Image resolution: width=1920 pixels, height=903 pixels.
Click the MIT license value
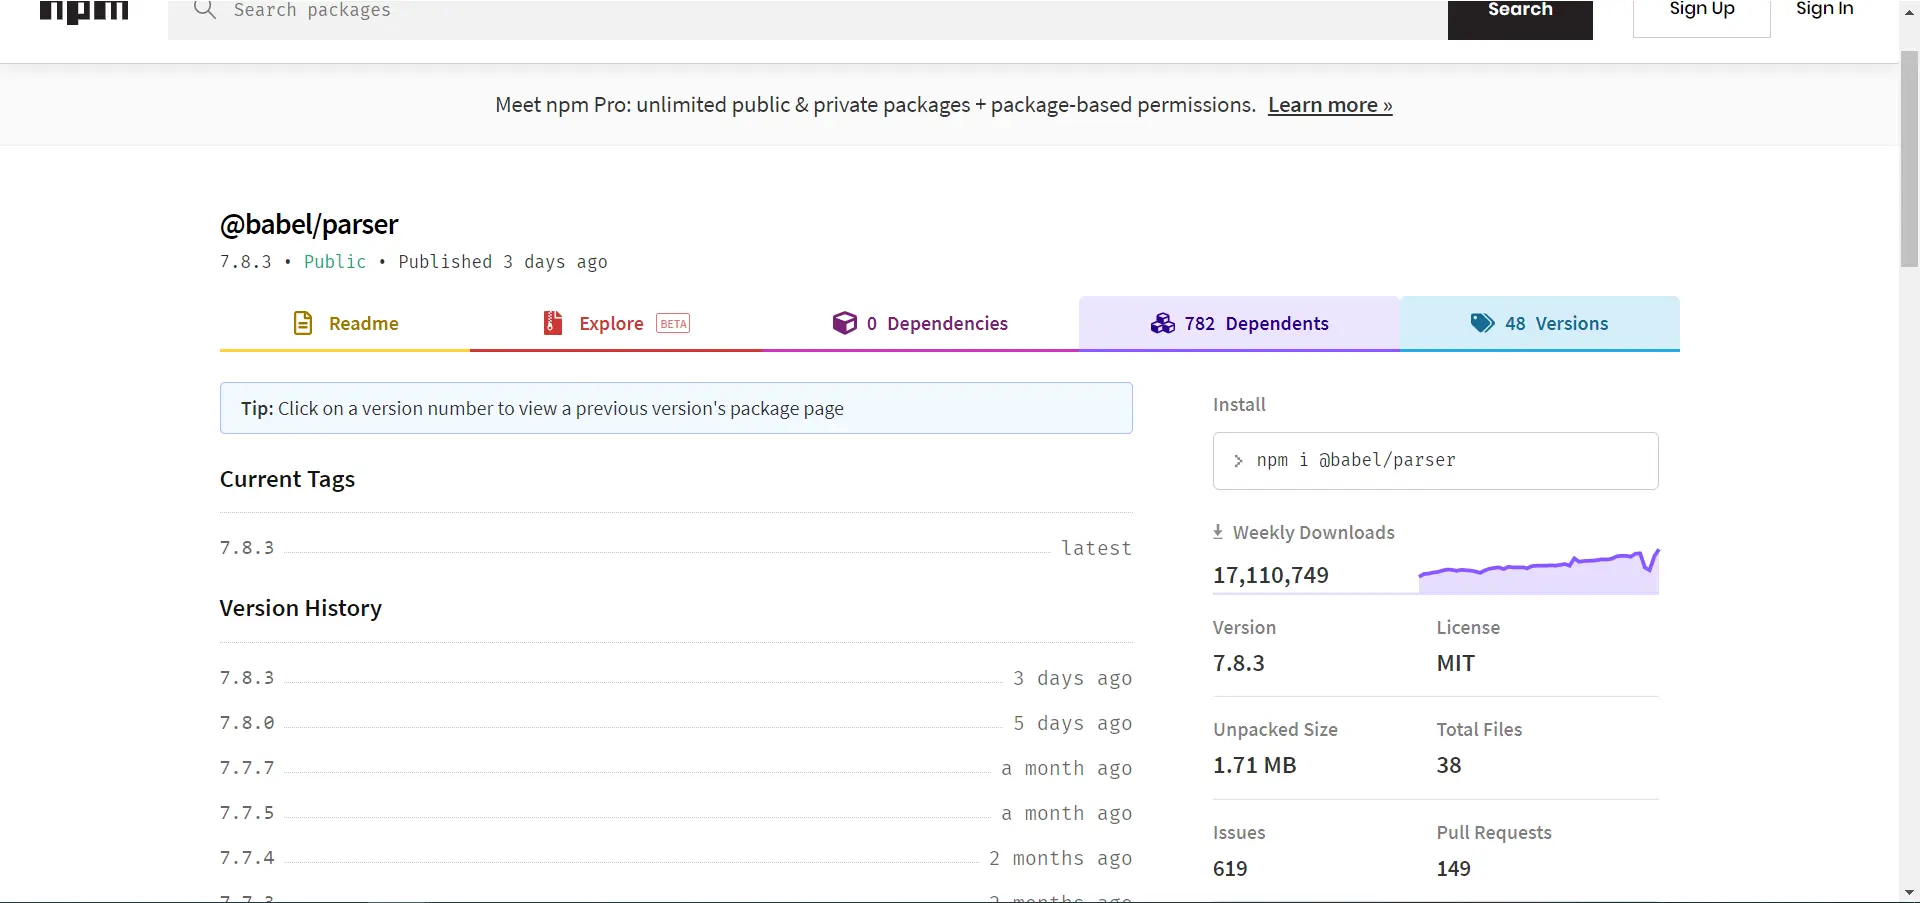coord(1456,663)
